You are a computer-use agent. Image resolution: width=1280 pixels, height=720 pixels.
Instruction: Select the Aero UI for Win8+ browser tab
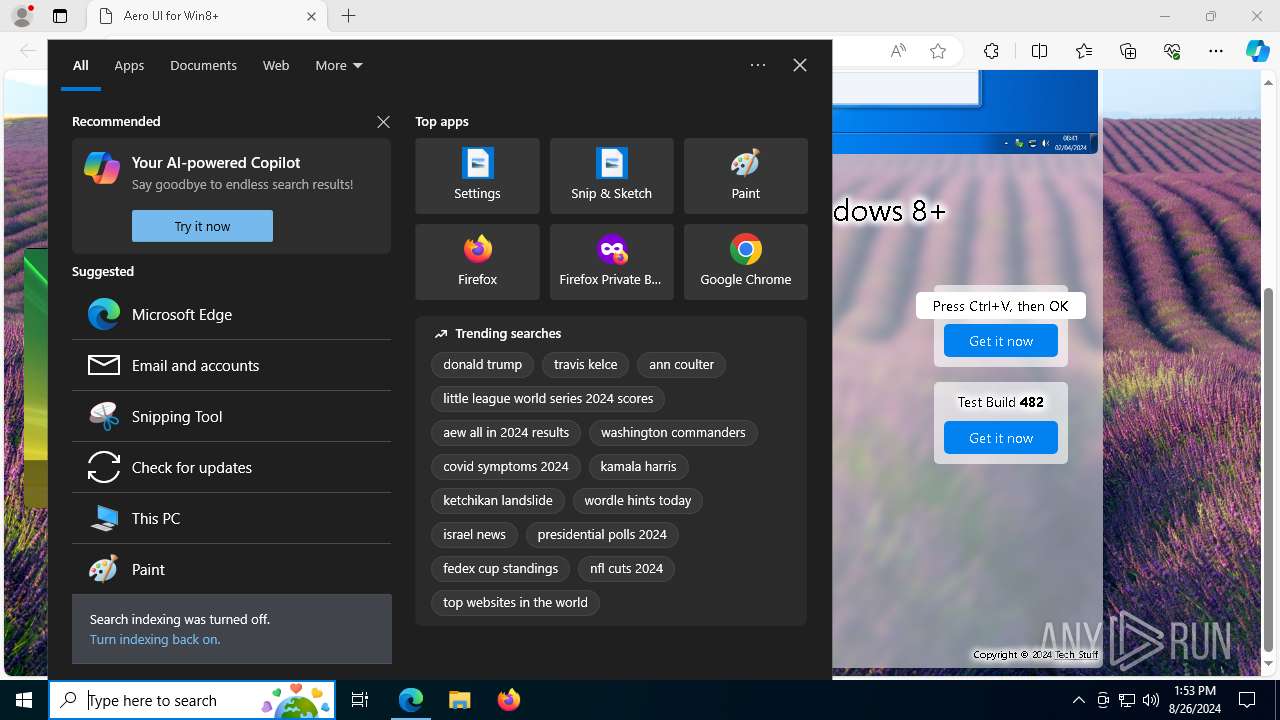[x=207, y=16]
